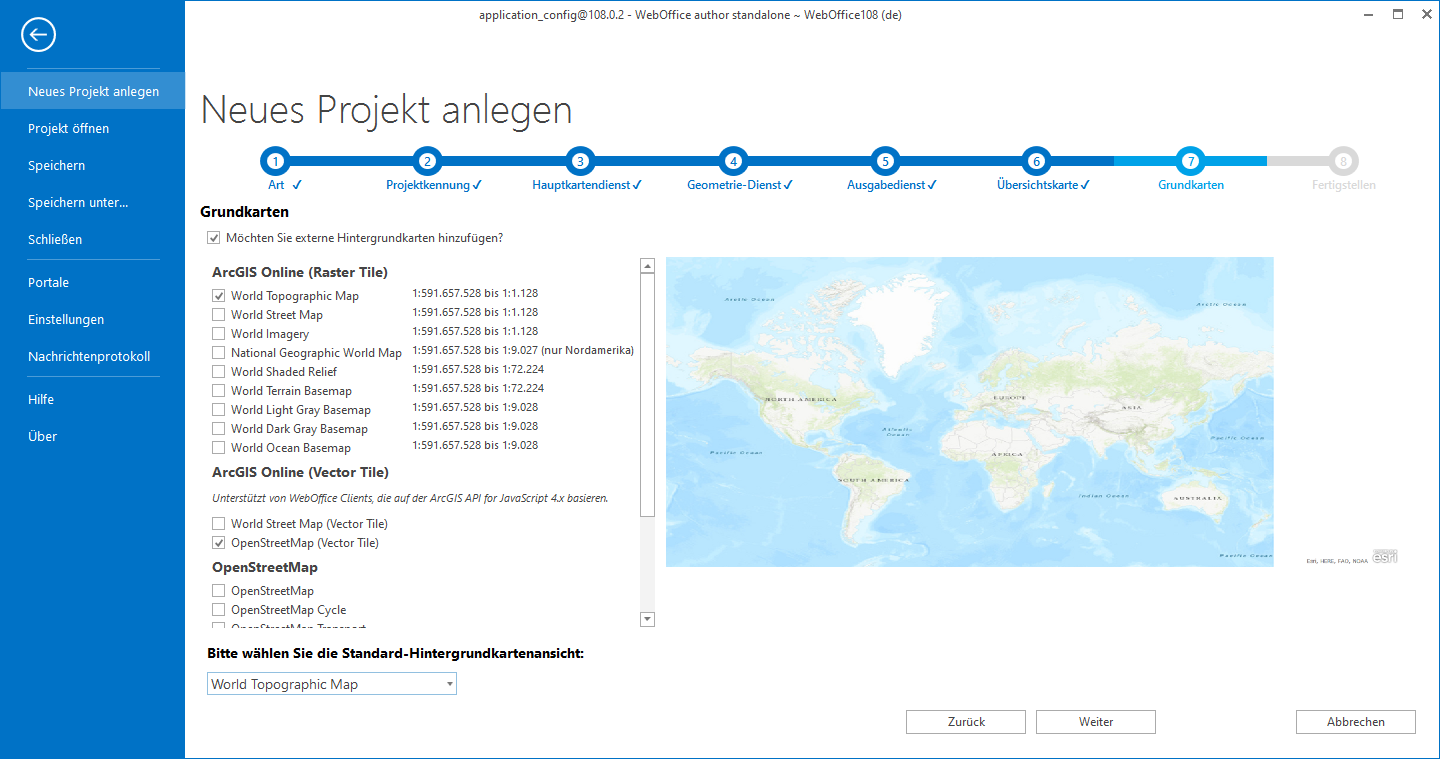Click scale text ending '(nur Nordamerika)'
Image resolution: width=1440 pixels, height=759 pixels.
coord(523,350)
